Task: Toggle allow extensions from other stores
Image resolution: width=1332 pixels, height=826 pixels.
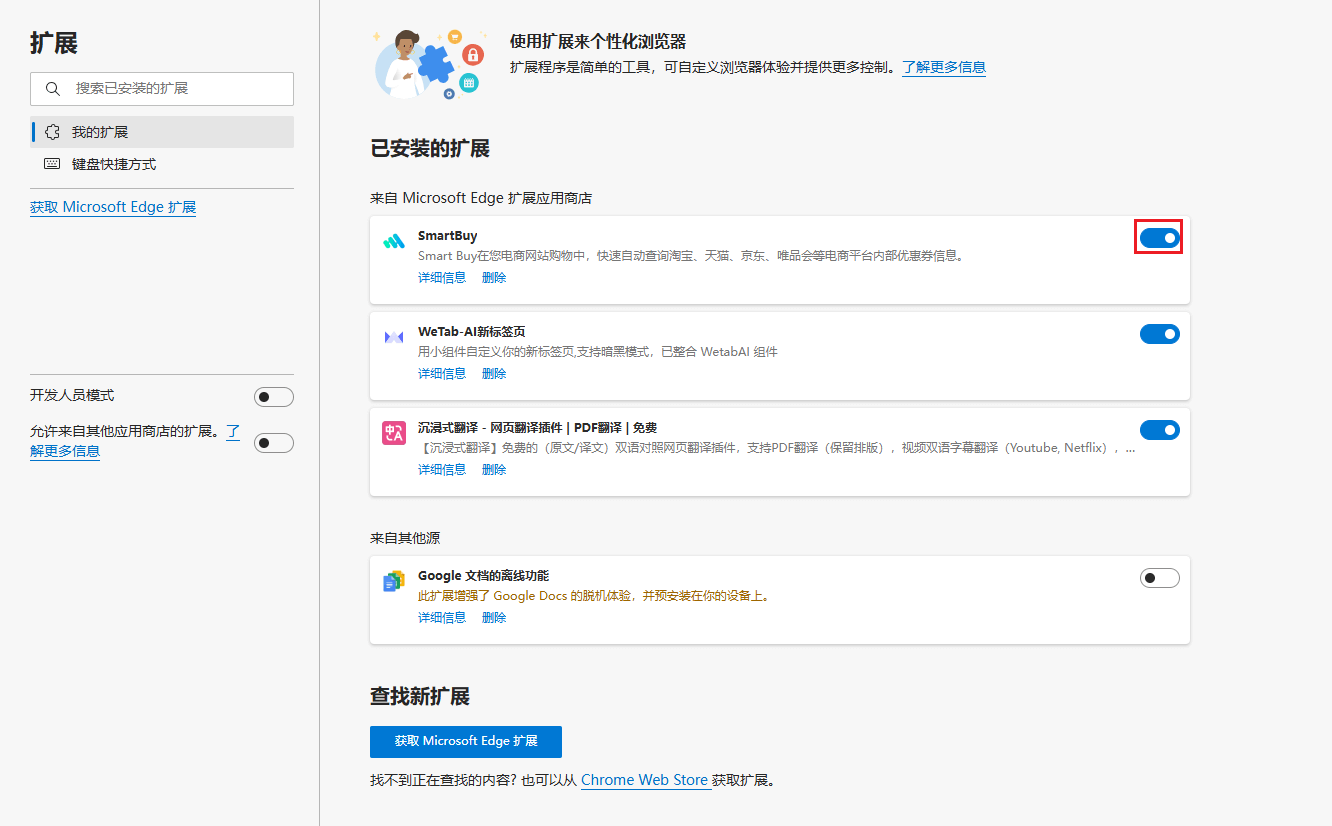Action: (x=273, y=442)
